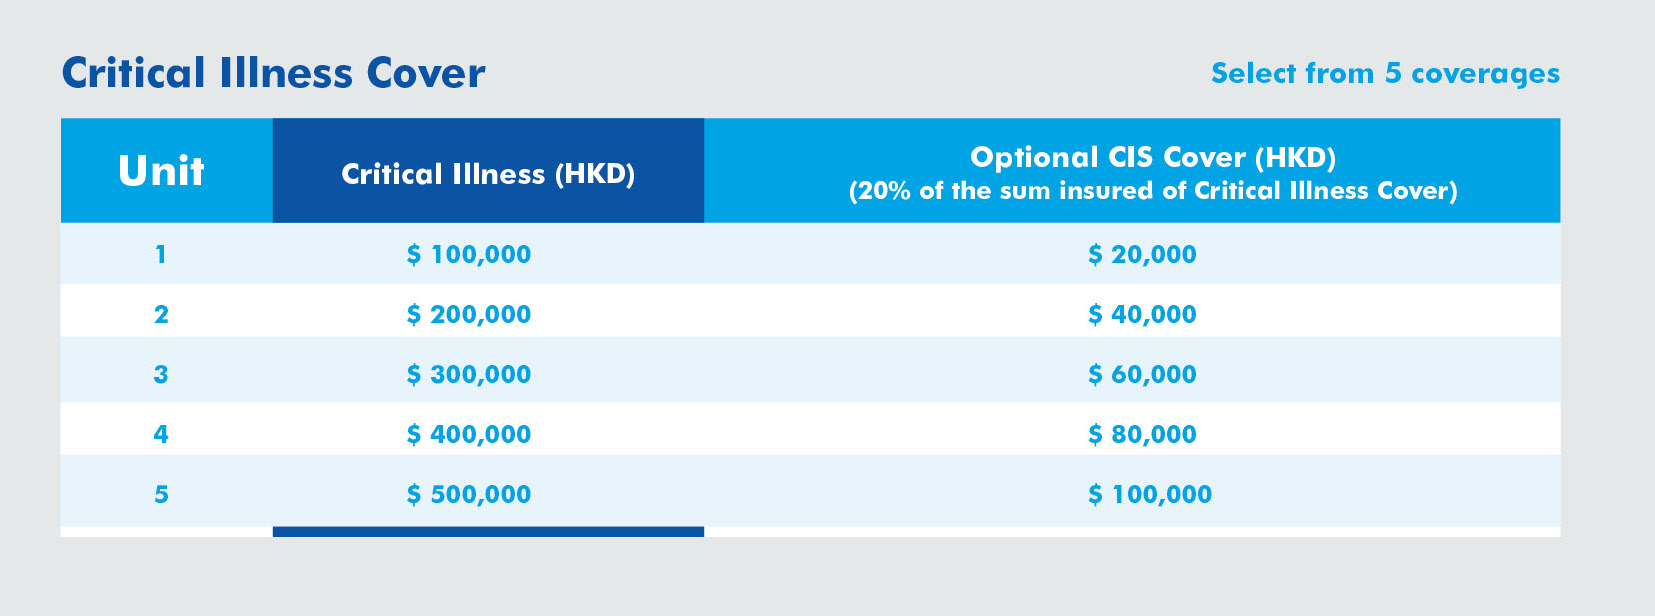The height and width of the screenshot is (616, 1655).
Task: Pick the $ 60,000 optional CIS cover
Action: point(1142,374)
